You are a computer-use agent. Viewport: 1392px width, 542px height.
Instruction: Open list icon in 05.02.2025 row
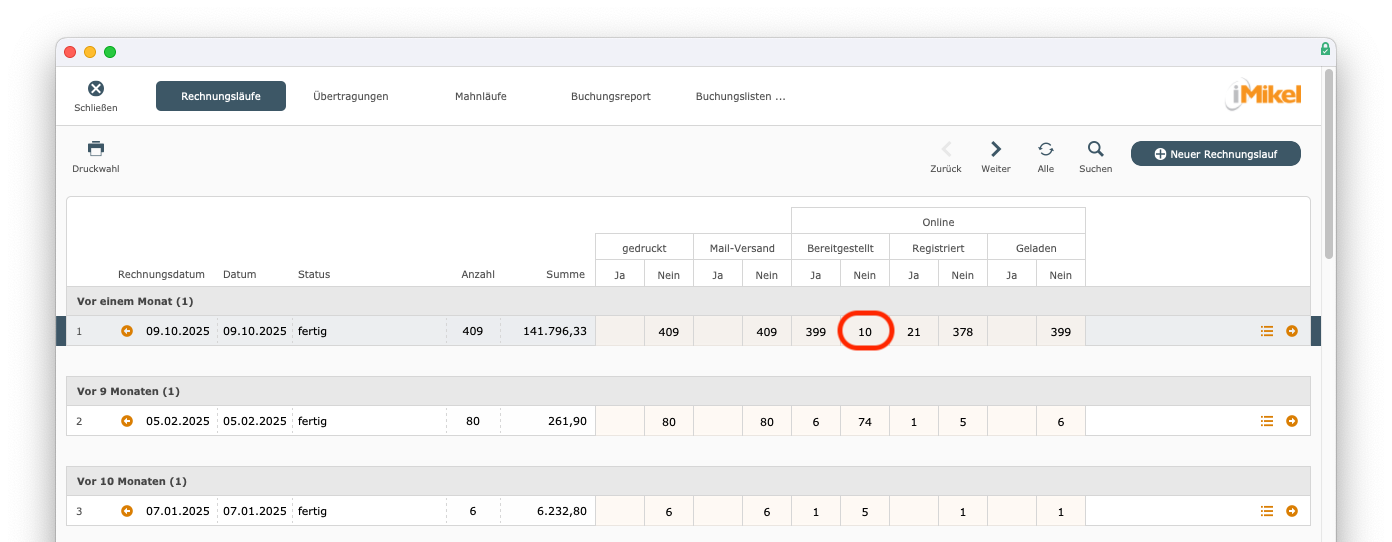pos(1267,421)
